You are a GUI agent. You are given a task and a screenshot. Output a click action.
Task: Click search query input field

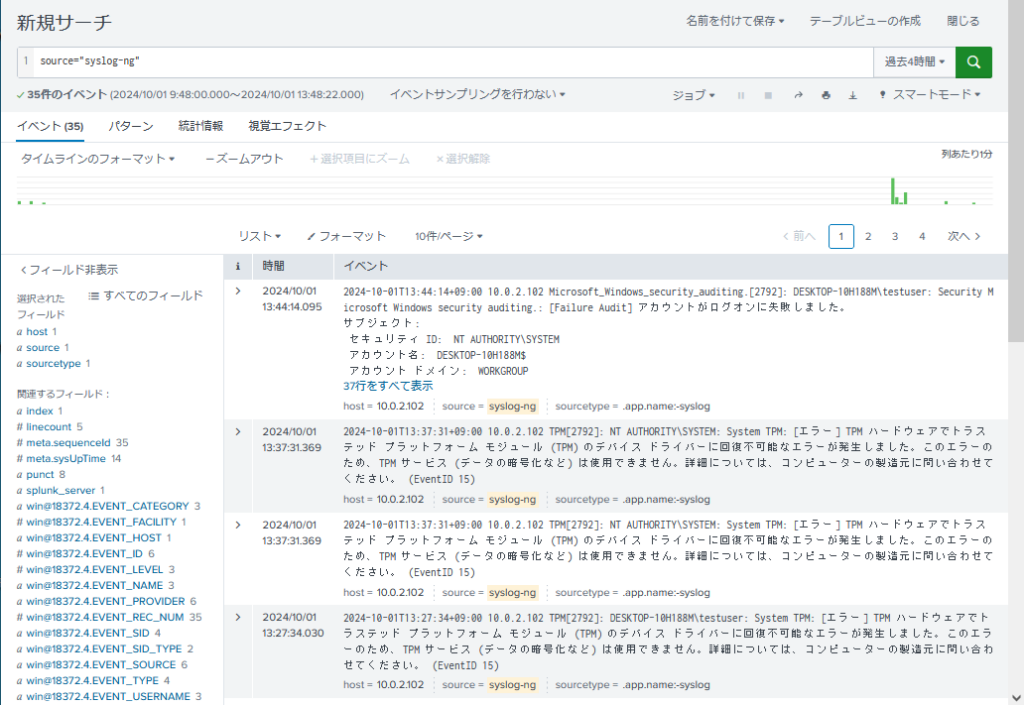(x=452, y=61)
